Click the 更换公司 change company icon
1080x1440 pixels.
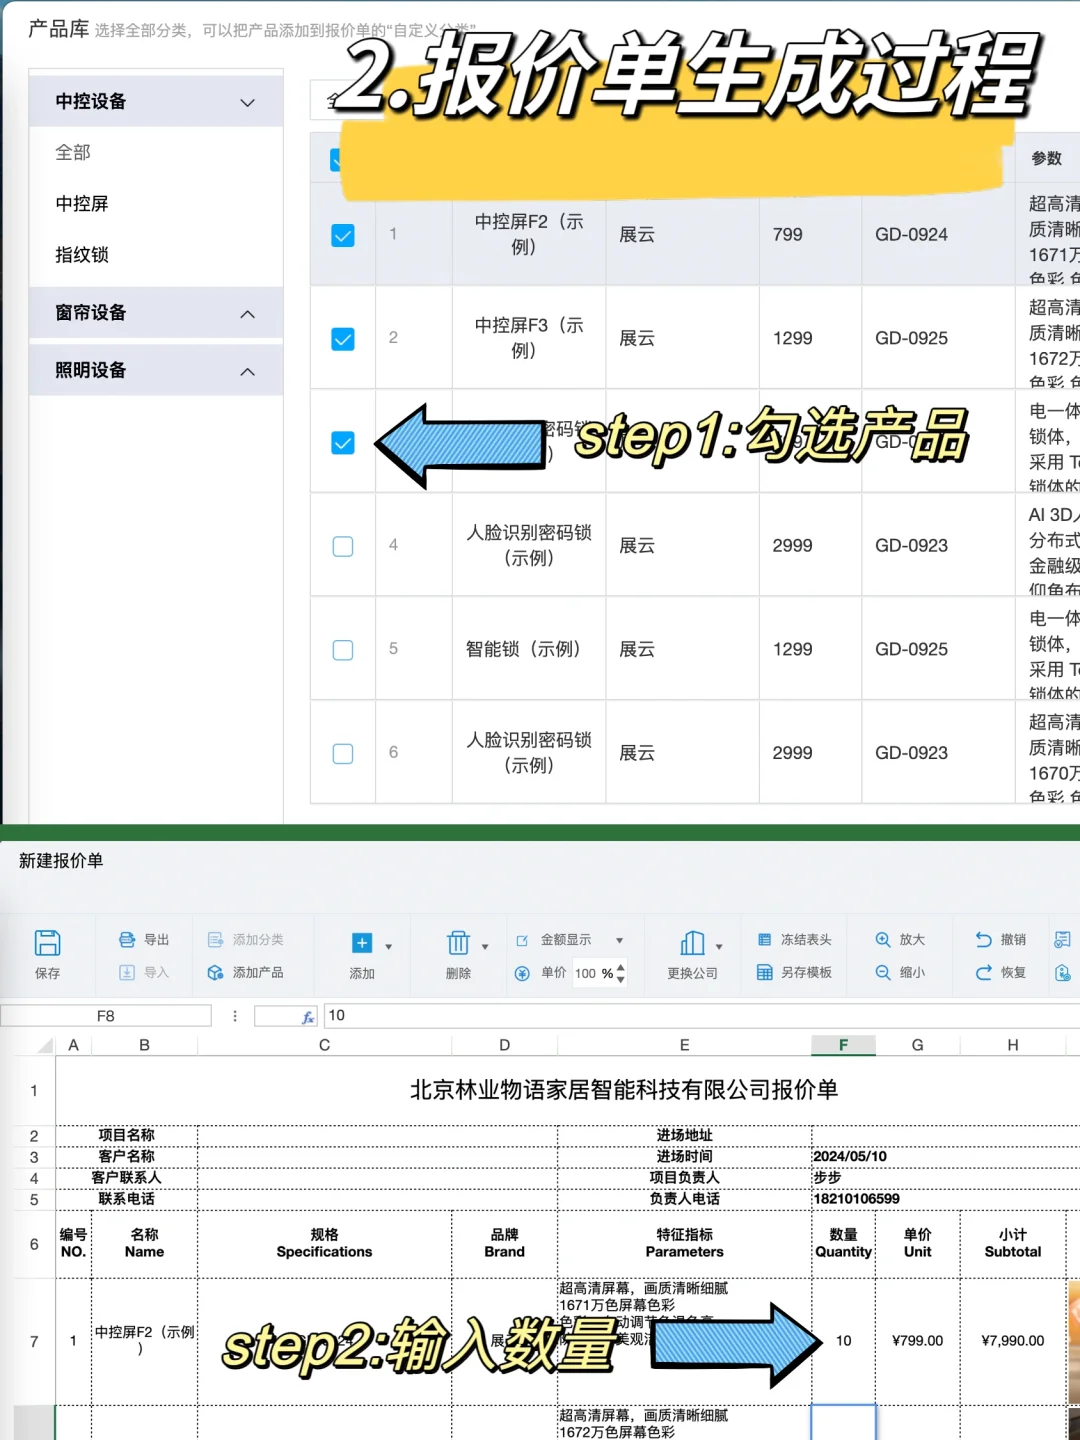coord(694,941)
